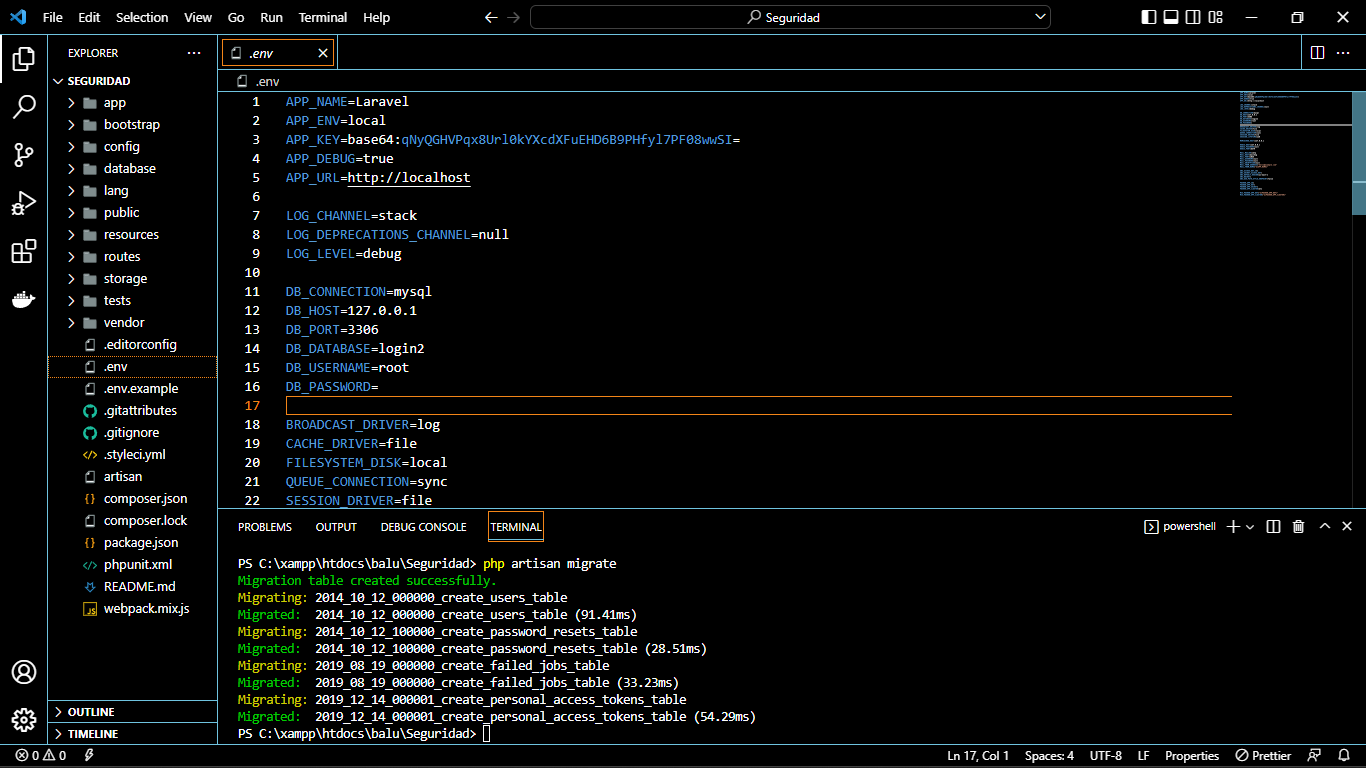Image resolution: width=1366 pixels, height=768 pixels.
Task: Open the Source Control view
Action: tap(24, 155)
